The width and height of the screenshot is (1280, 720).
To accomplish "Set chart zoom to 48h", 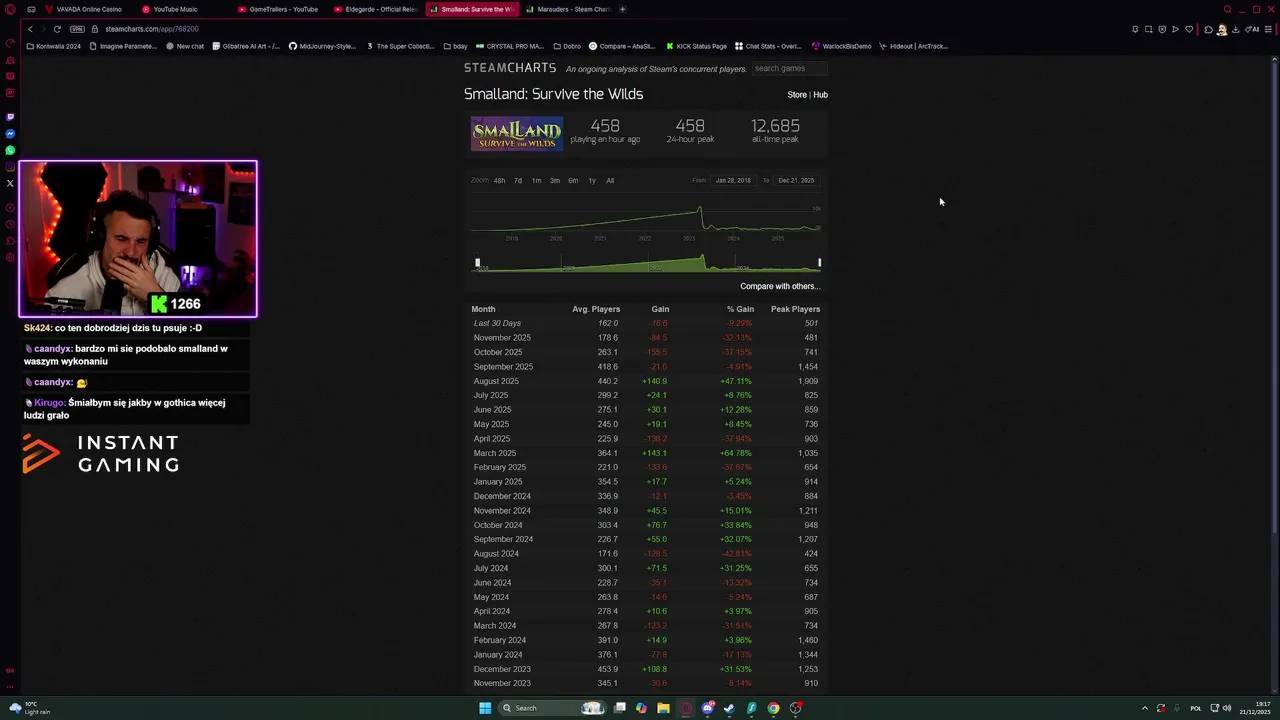I will point(499,181).
